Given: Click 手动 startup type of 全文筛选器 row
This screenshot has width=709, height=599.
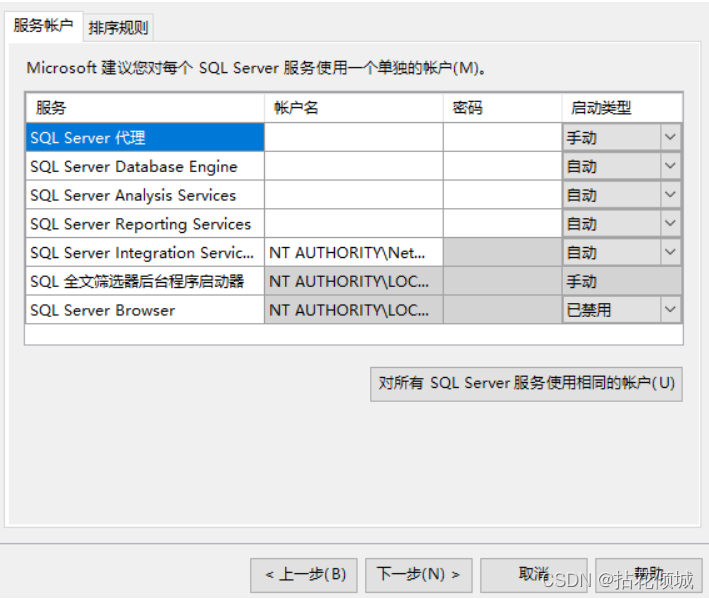Looking at the screenshot, I should tap(622, 281).
